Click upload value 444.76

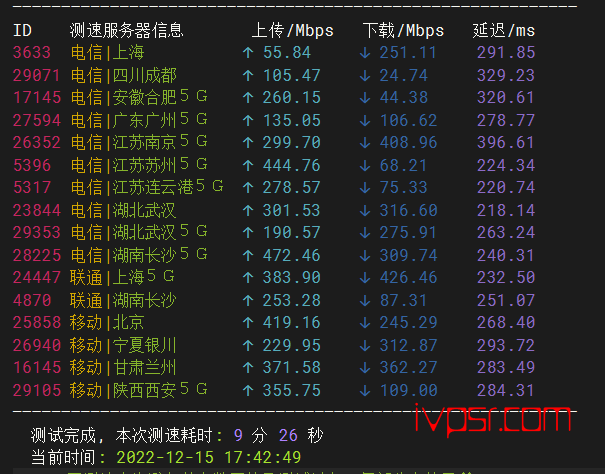[x=292, y=165]
